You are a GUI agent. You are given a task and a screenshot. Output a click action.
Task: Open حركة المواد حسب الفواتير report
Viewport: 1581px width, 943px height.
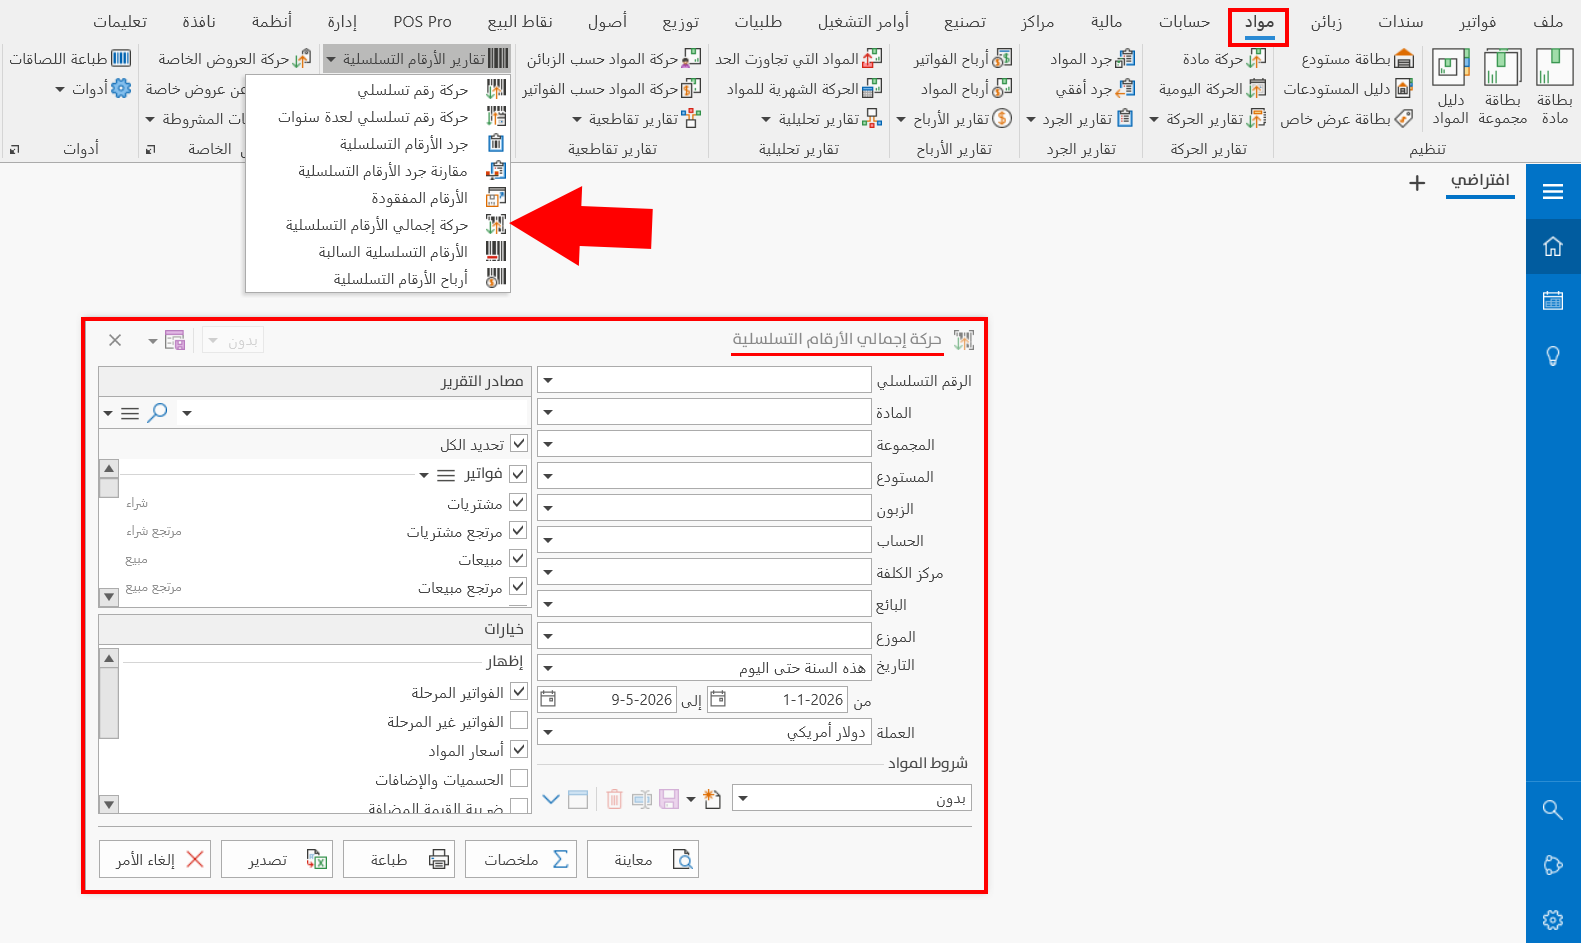[x=611, y=89]
